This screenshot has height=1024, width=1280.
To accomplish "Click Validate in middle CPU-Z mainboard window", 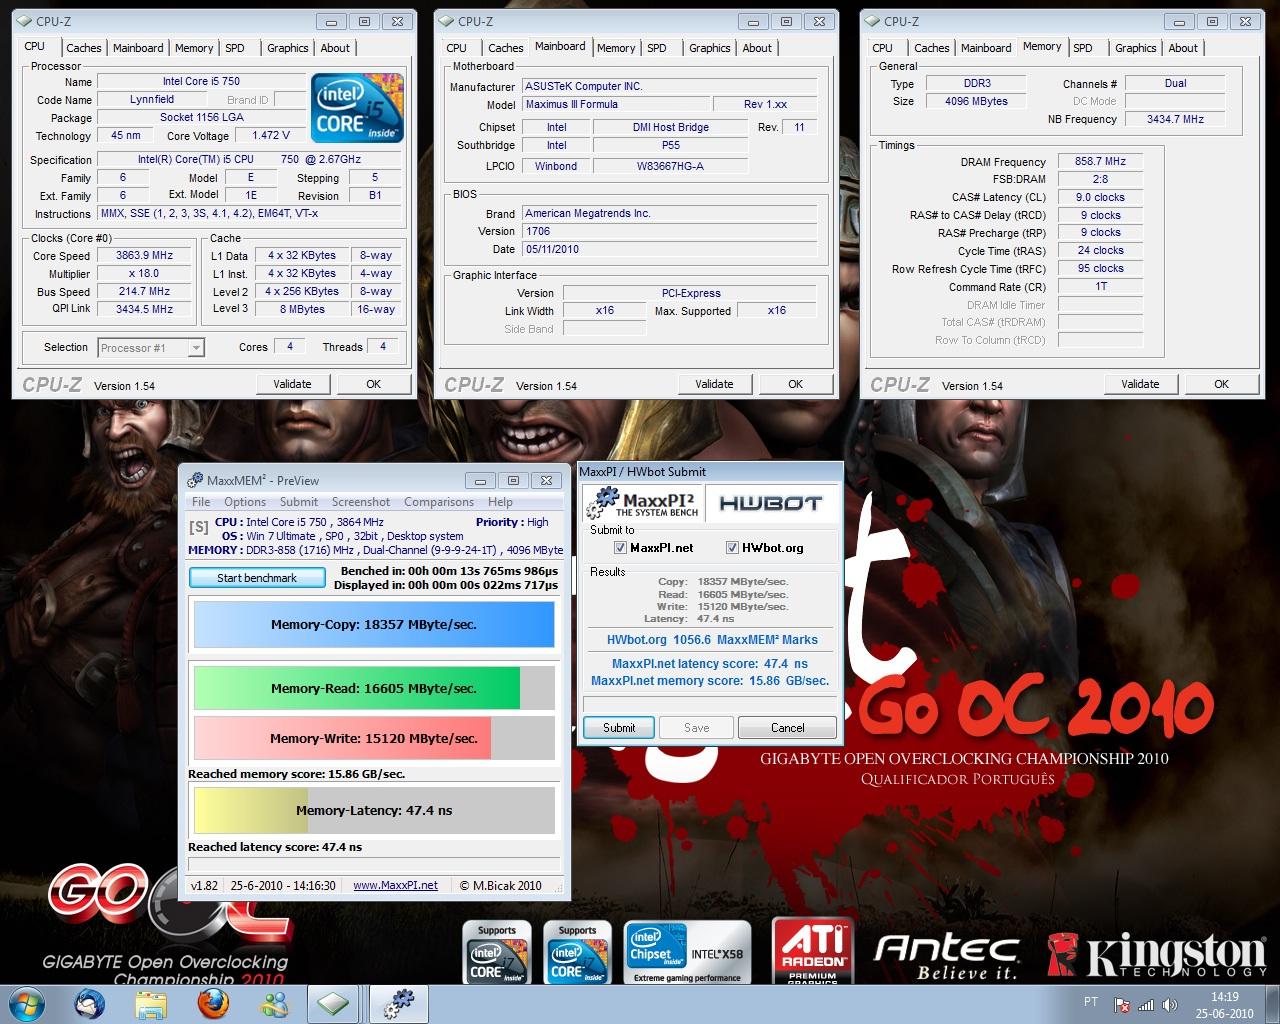I will [714, 384].
